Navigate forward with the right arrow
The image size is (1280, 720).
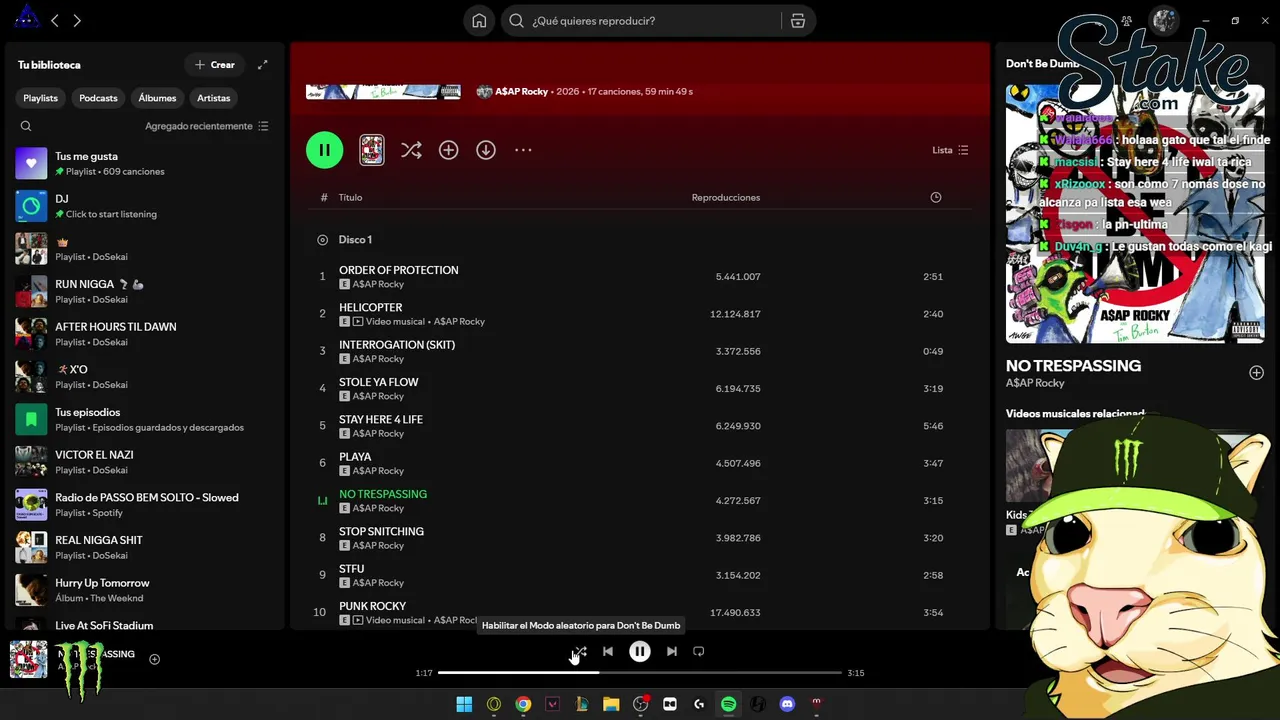click(x=77, y=21)
